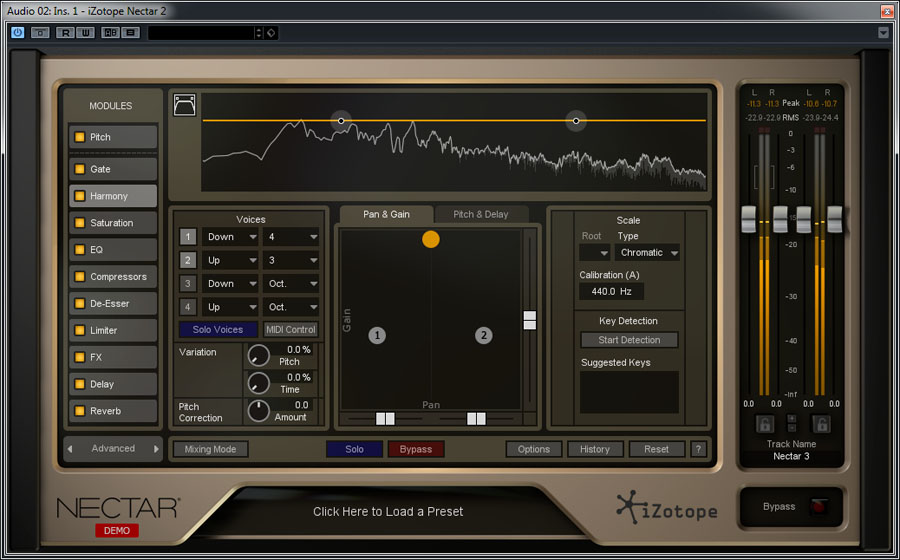Toggle the Gate module on/off indicator

[x=80, y=169]
